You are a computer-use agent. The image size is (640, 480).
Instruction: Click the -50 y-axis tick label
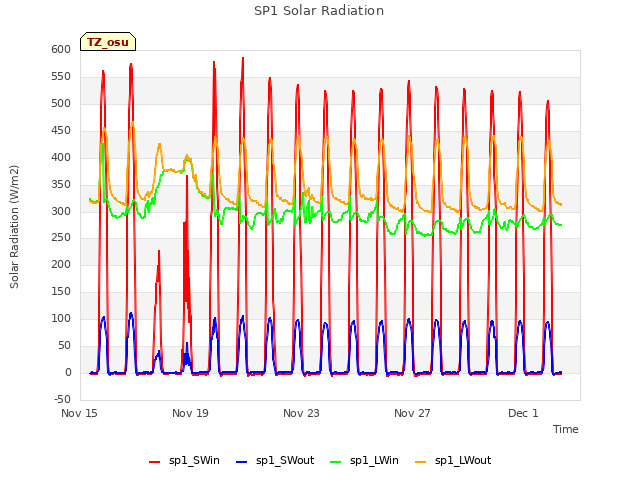(x=62, y=399)
